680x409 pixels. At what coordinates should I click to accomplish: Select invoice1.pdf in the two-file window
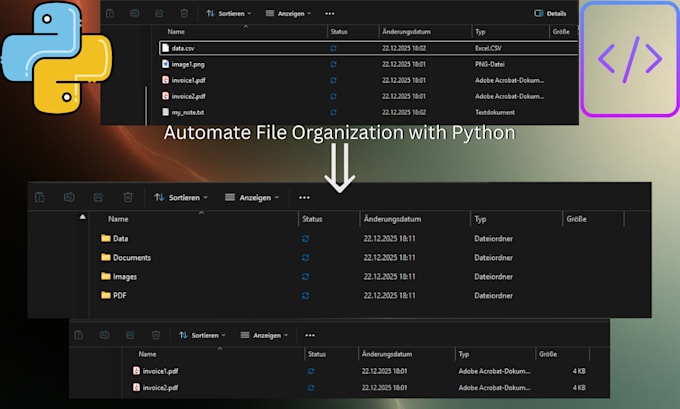click(160, 371)
